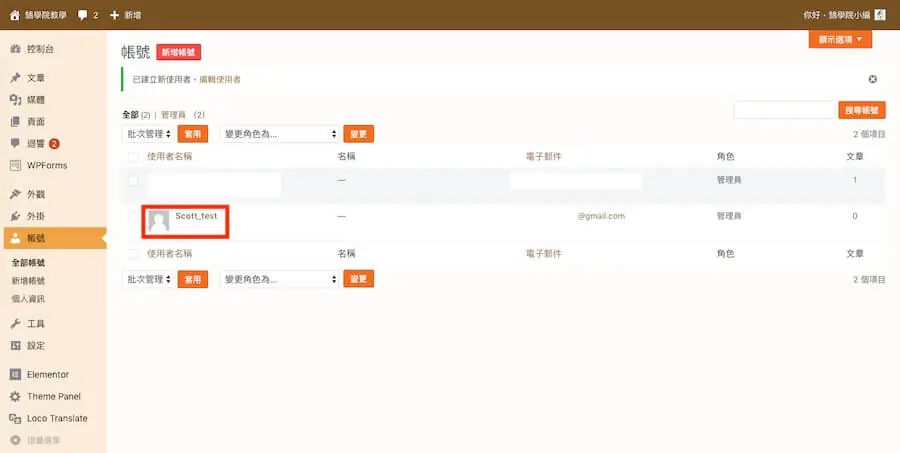Screen dimensions: 900x453
Task: Check the Scott_test row checkbox
Action: (x=133, y=217)
